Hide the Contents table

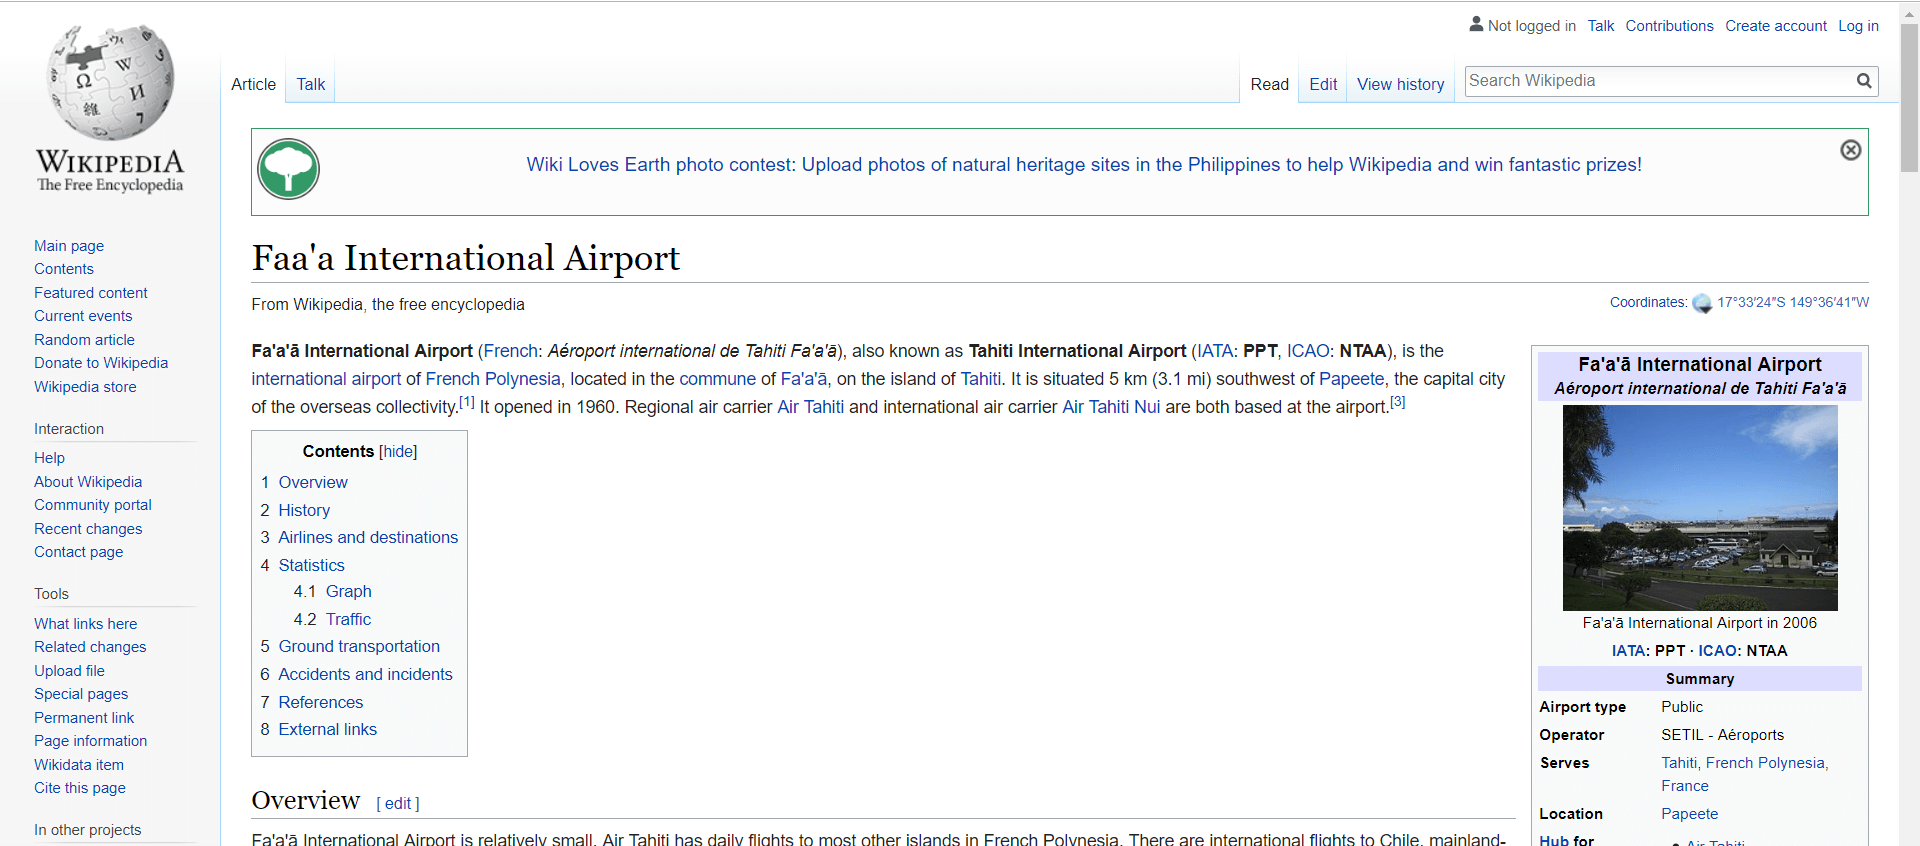[x=398, y=451]
